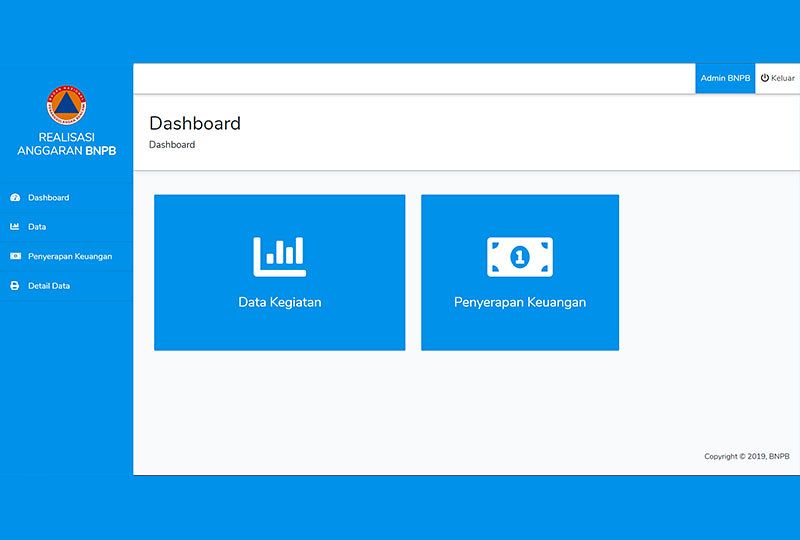Click the BNPB logo emblem in the sidebar
The height and width of the screenshot is (540, 800).
[x=66, y=105]
